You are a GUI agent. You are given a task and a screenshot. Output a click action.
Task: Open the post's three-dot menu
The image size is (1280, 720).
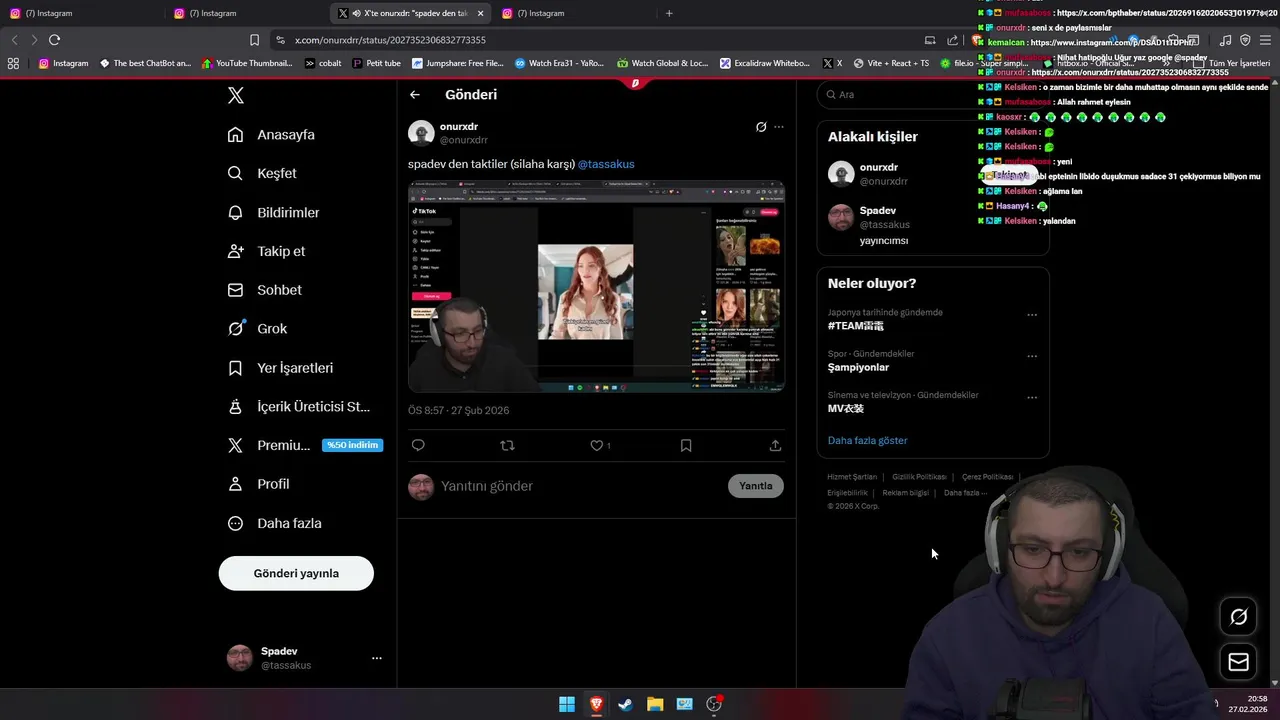coord(779,127)
